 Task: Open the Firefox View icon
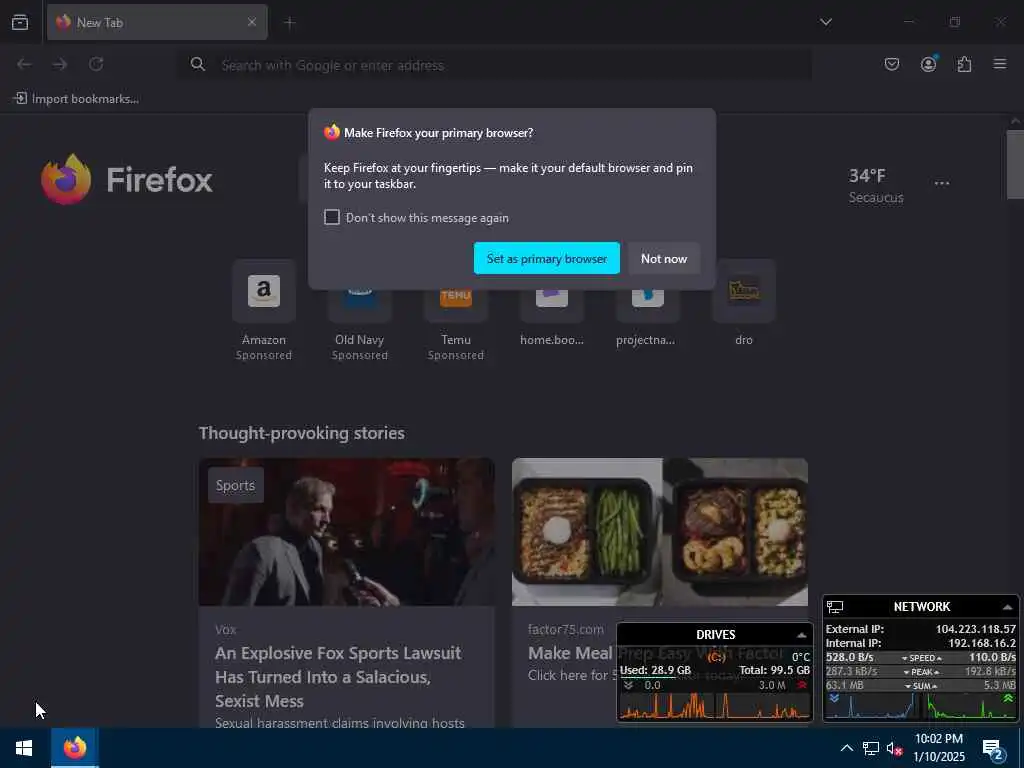pos(20,22)
